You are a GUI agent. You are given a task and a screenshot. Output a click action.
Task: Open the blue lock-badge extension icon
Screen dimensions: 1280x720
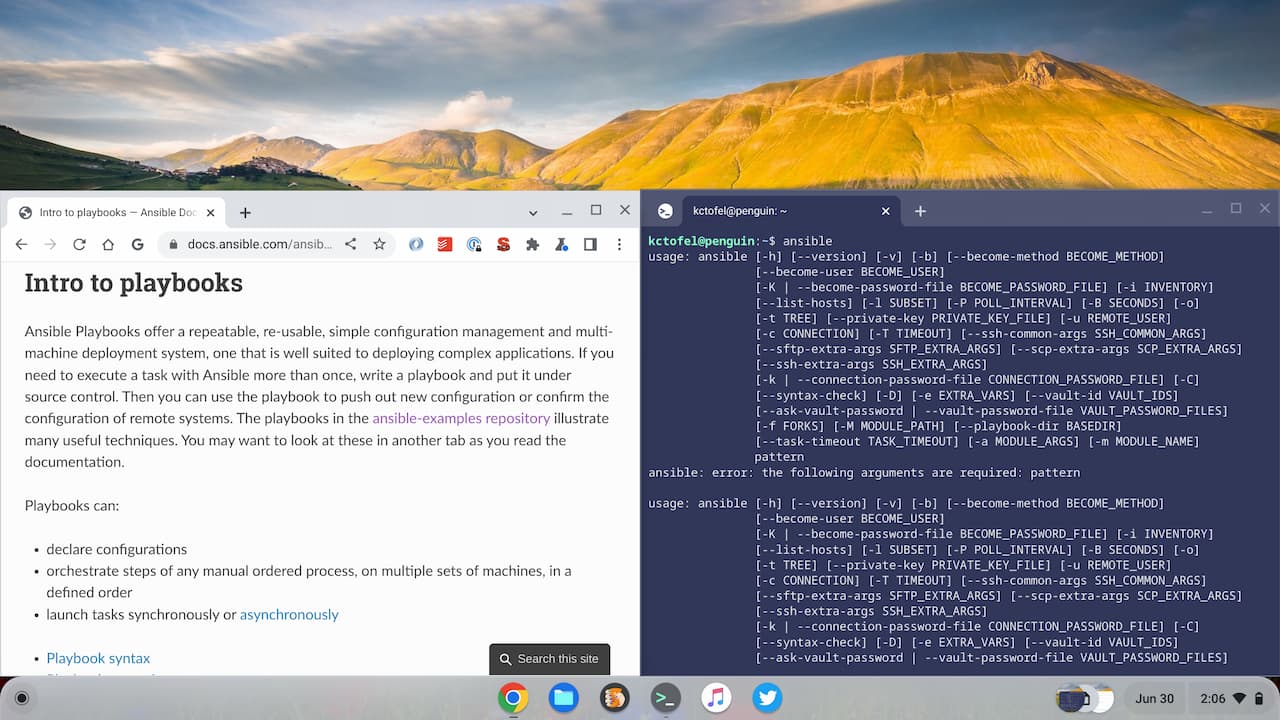pos(474,244)
